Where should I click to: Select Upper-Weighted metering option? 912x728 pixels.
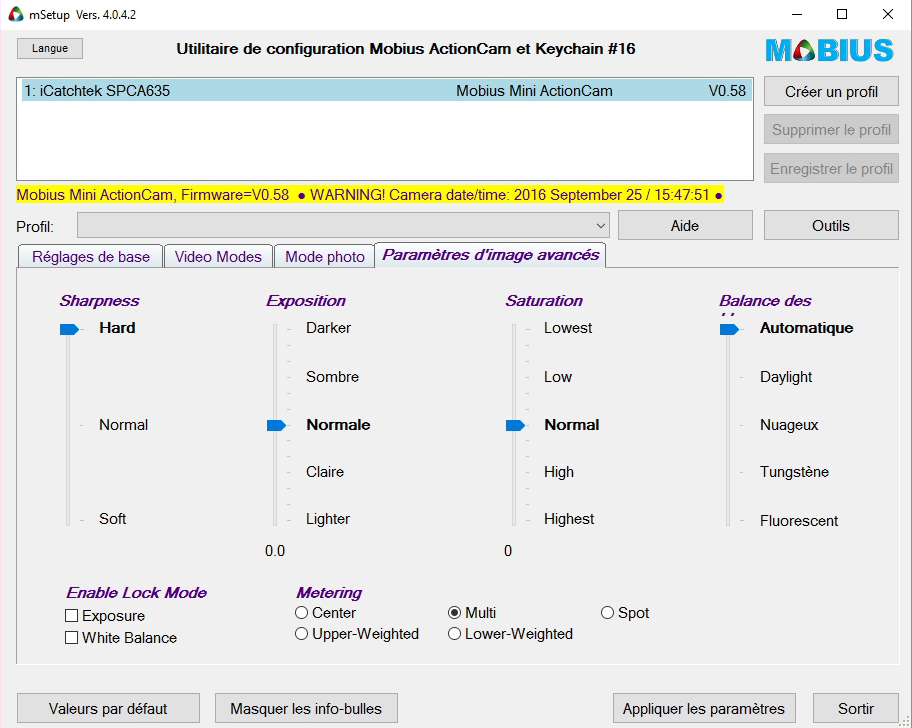(x=301, y=634)
